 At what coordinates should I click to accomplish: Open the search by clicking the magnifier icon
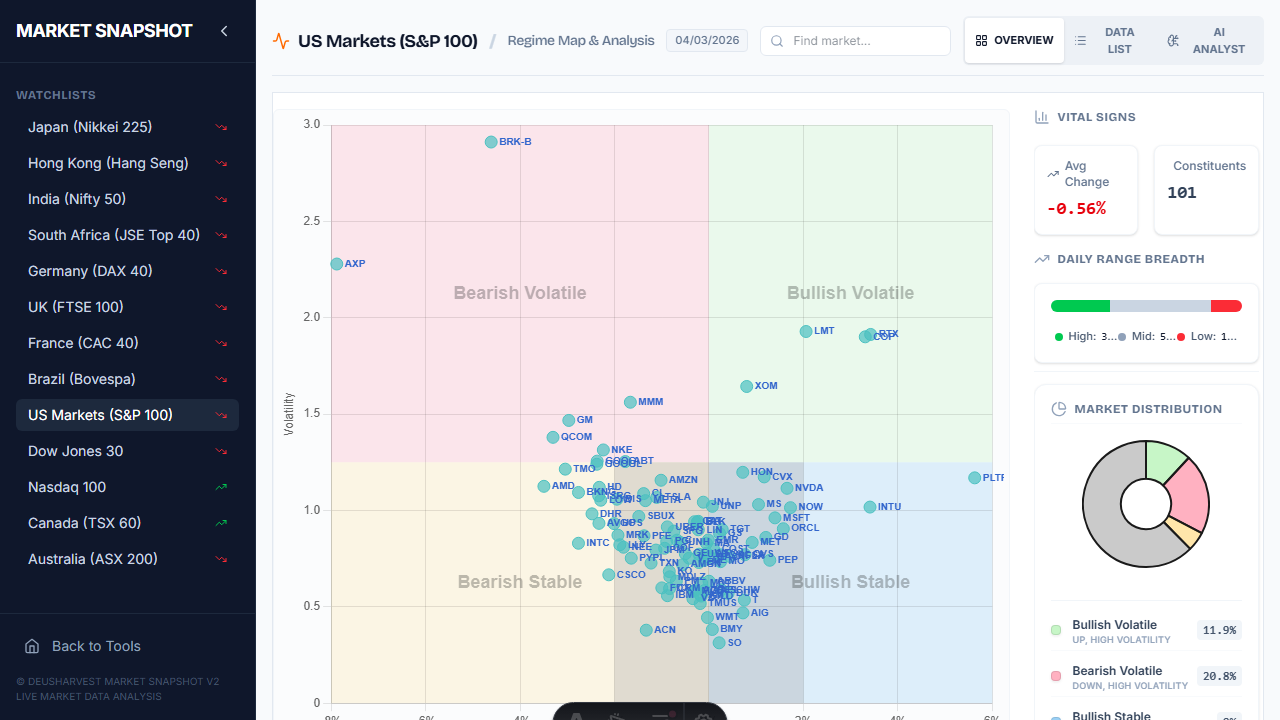tap(777, 41)
